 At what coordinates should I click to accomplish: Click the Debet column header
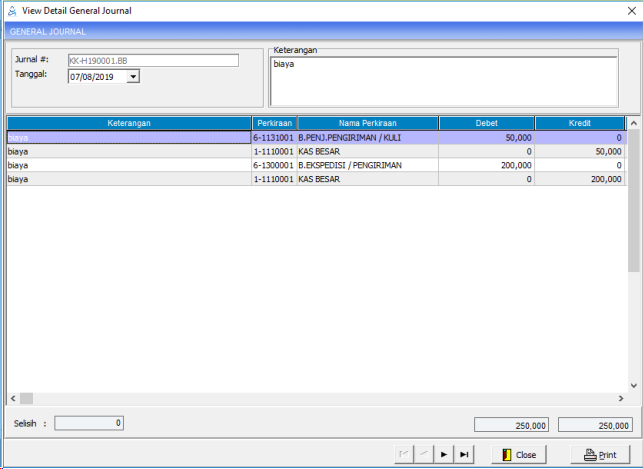(486, 123)
